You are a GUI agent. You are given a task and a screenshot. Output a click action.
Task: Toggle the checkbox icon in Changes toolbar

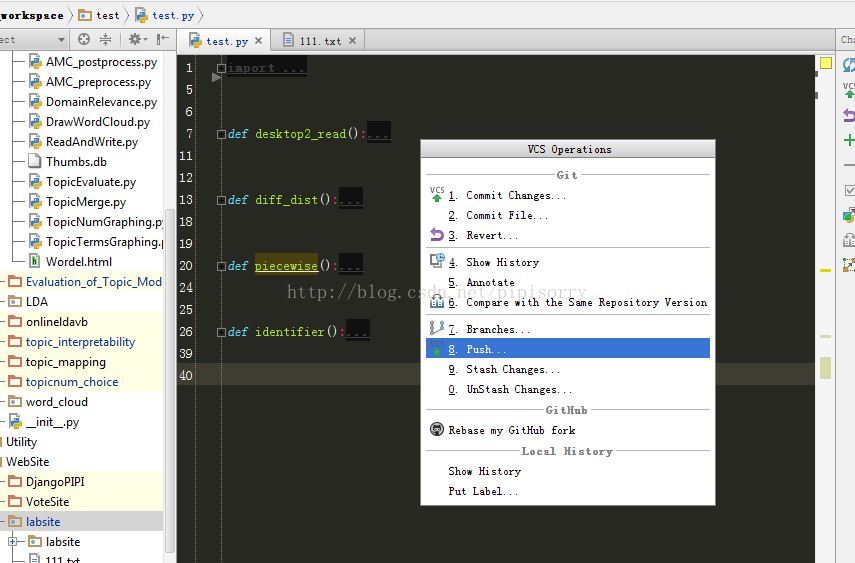pos(849,190)
